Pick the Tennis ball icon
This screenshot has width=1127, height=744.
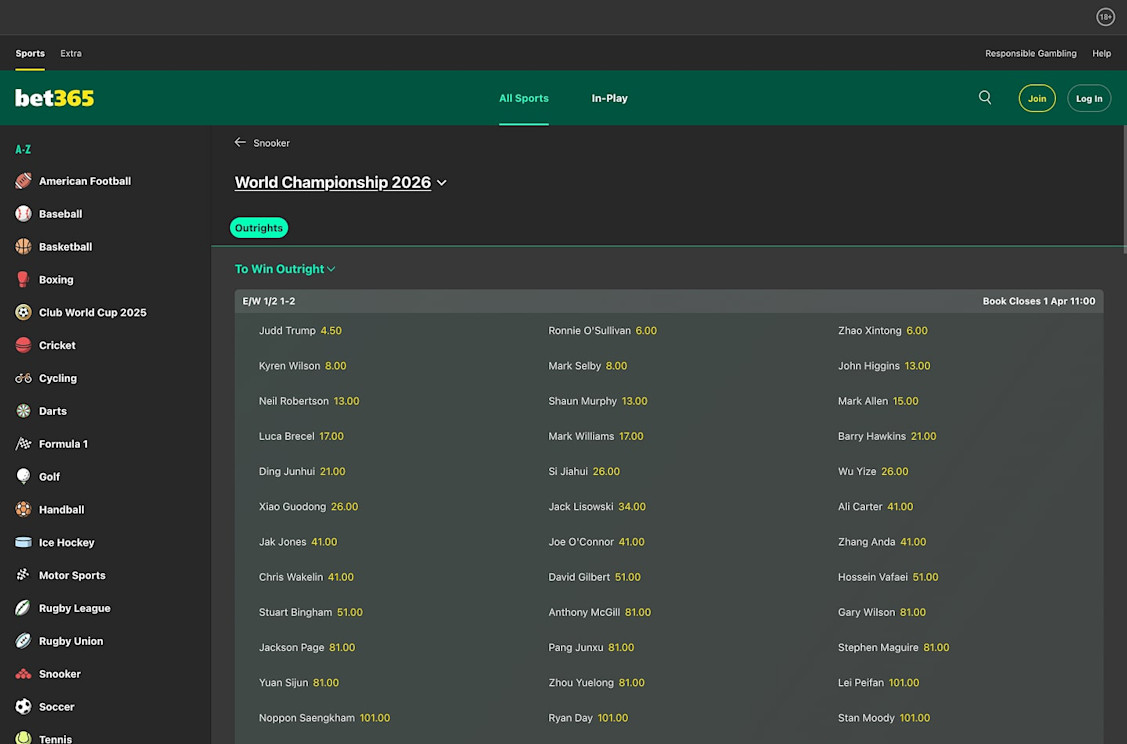[x=23, y=738]
